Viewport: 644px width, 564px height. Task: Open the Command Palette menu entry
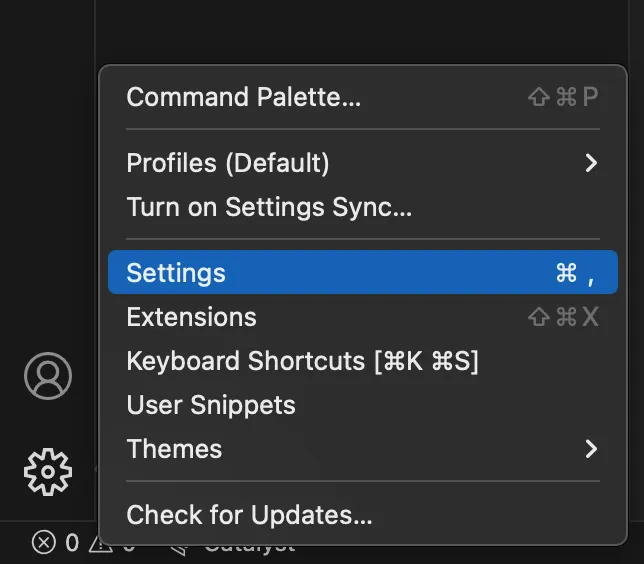(363, 97)
